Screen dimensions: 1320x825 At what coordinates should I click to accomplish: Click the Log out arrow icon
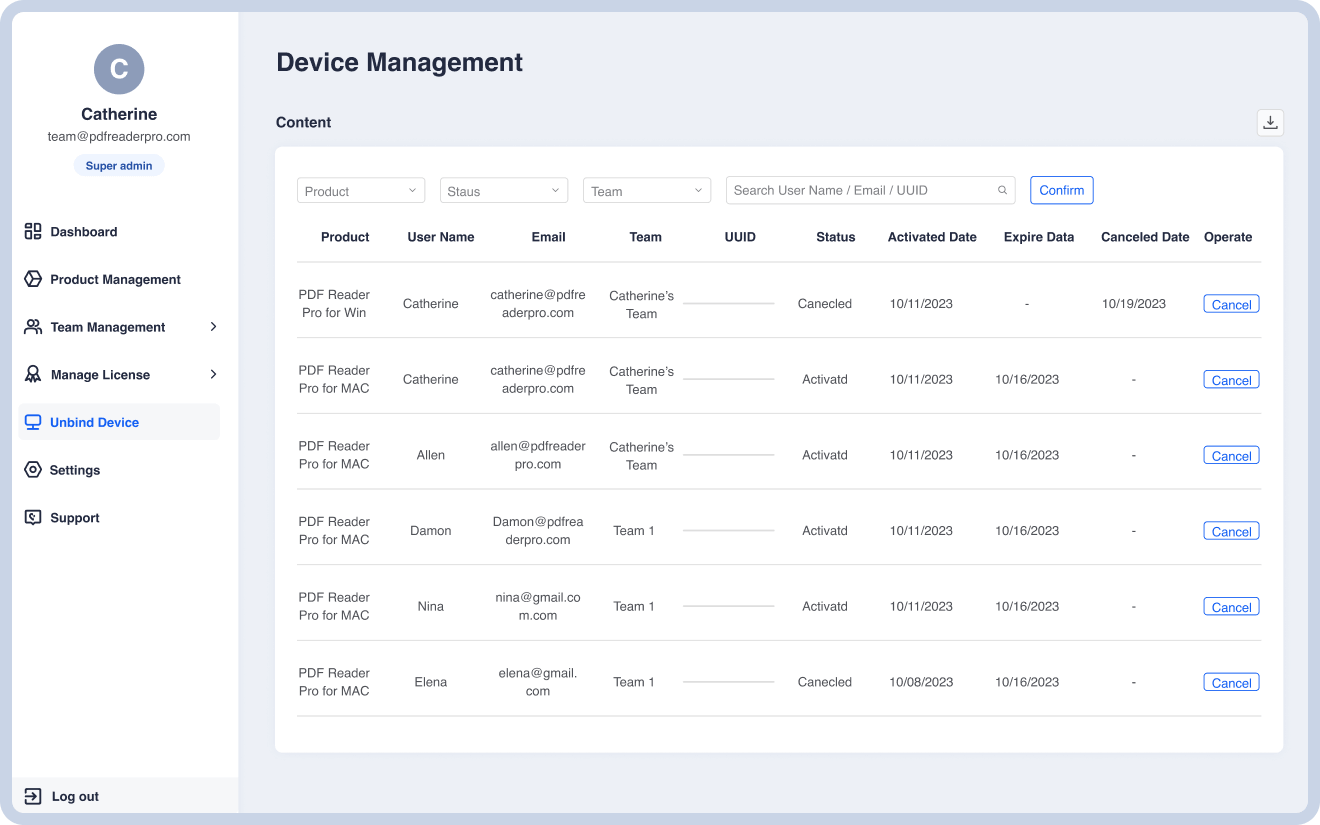(33, 797)
